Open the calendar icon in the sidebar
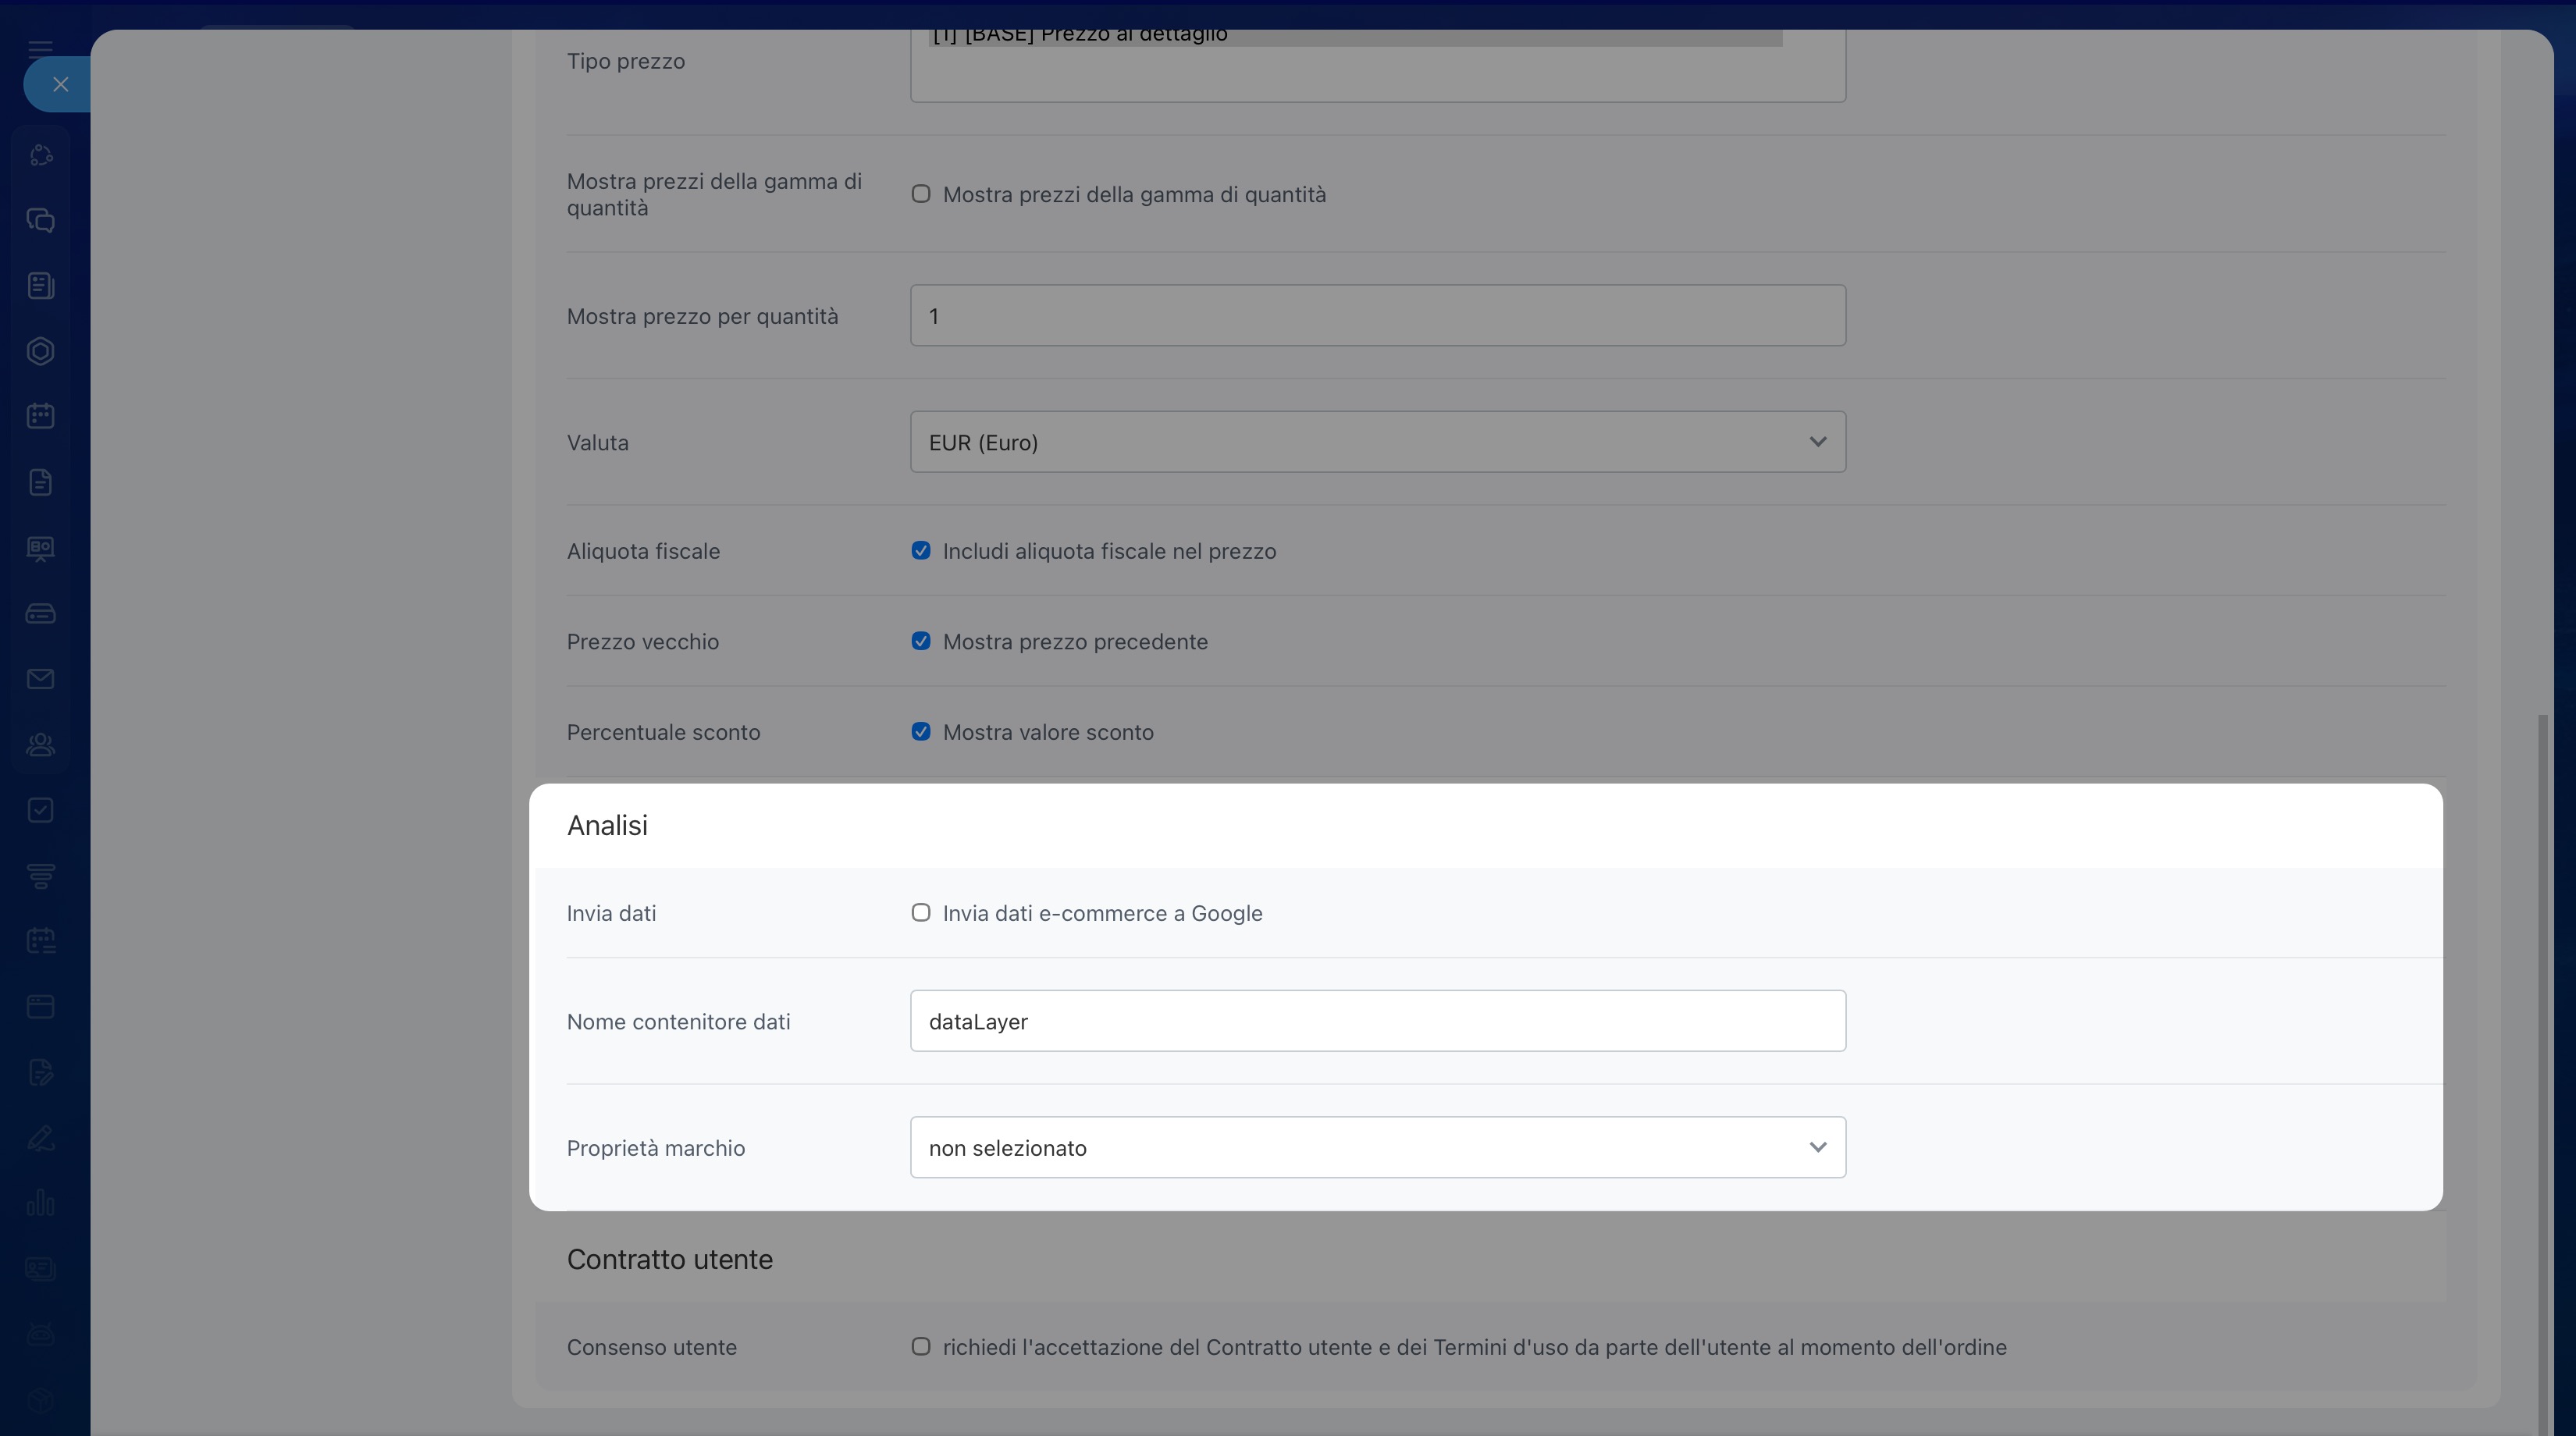 [41, 416]
